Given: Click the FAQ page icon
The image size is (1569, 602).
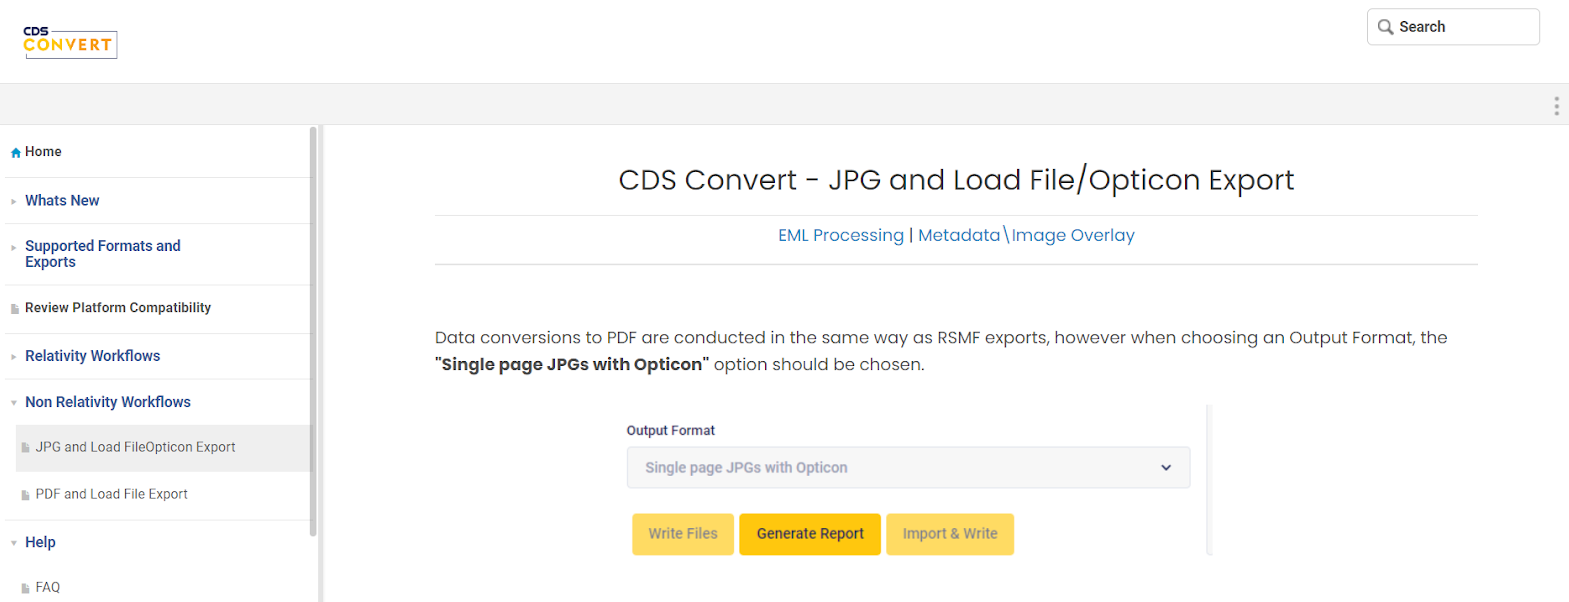Looking at the screenshot, I should click(x=26, y=589).
